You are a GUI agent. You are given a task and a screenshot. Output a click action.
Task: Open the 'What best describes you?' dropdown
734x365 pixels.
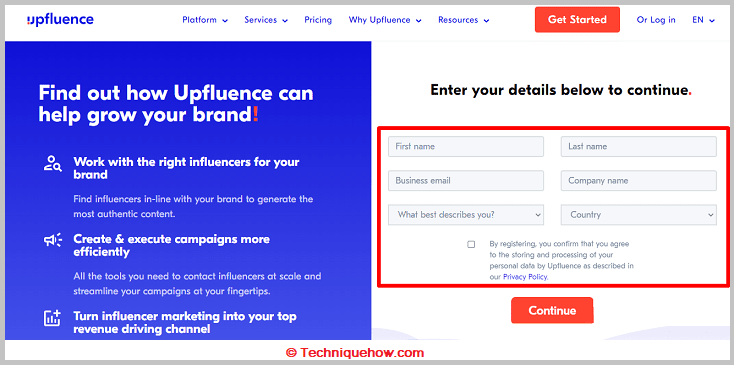[466, 215]
